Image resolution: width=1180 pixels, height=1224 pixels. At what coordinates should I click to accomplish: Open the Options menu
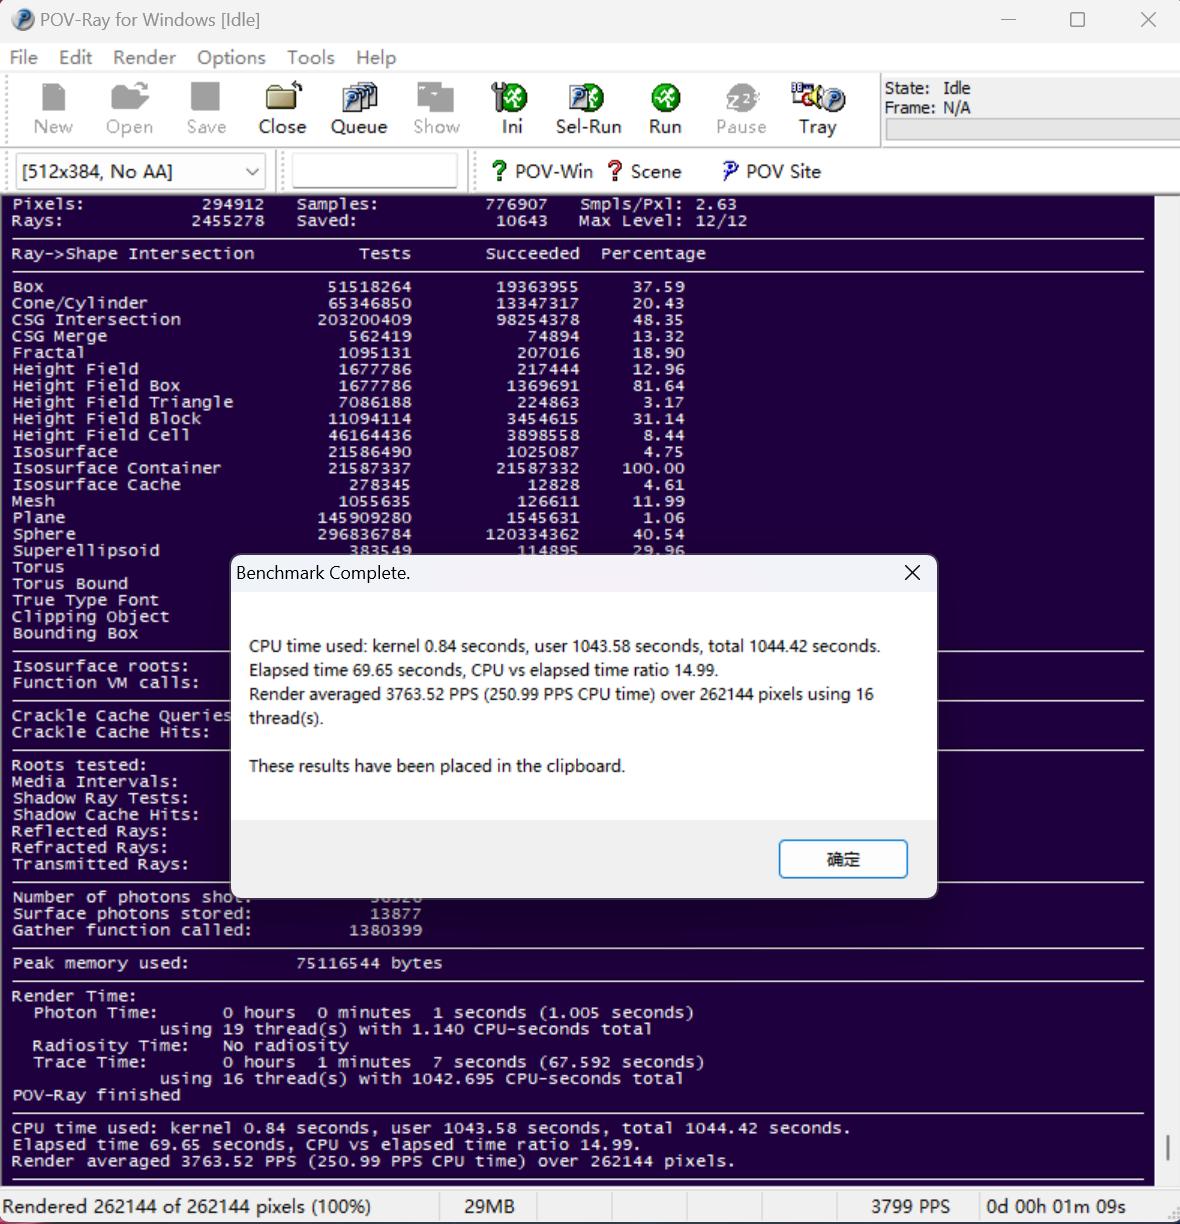[x=231, y=57]
